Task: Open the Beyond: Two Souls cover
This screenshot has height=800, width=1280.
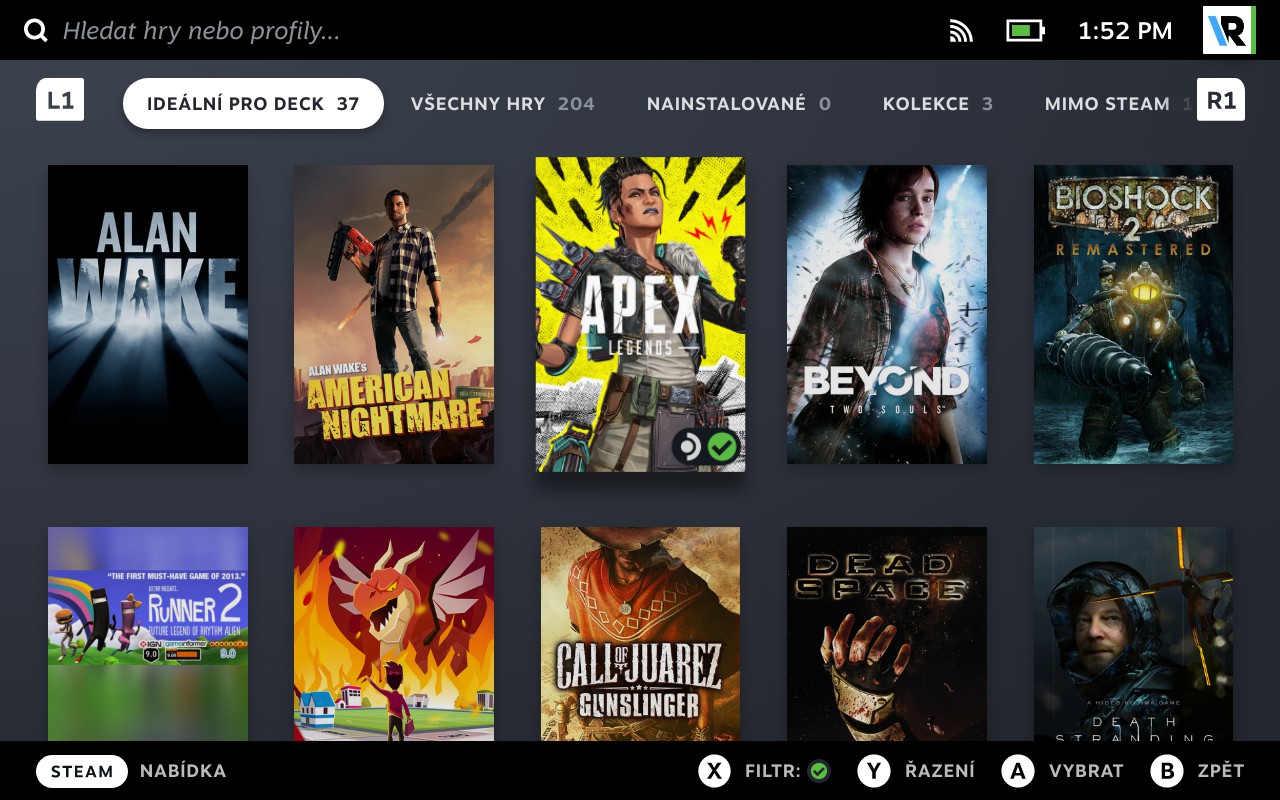Action: click(x=887, y=314)
